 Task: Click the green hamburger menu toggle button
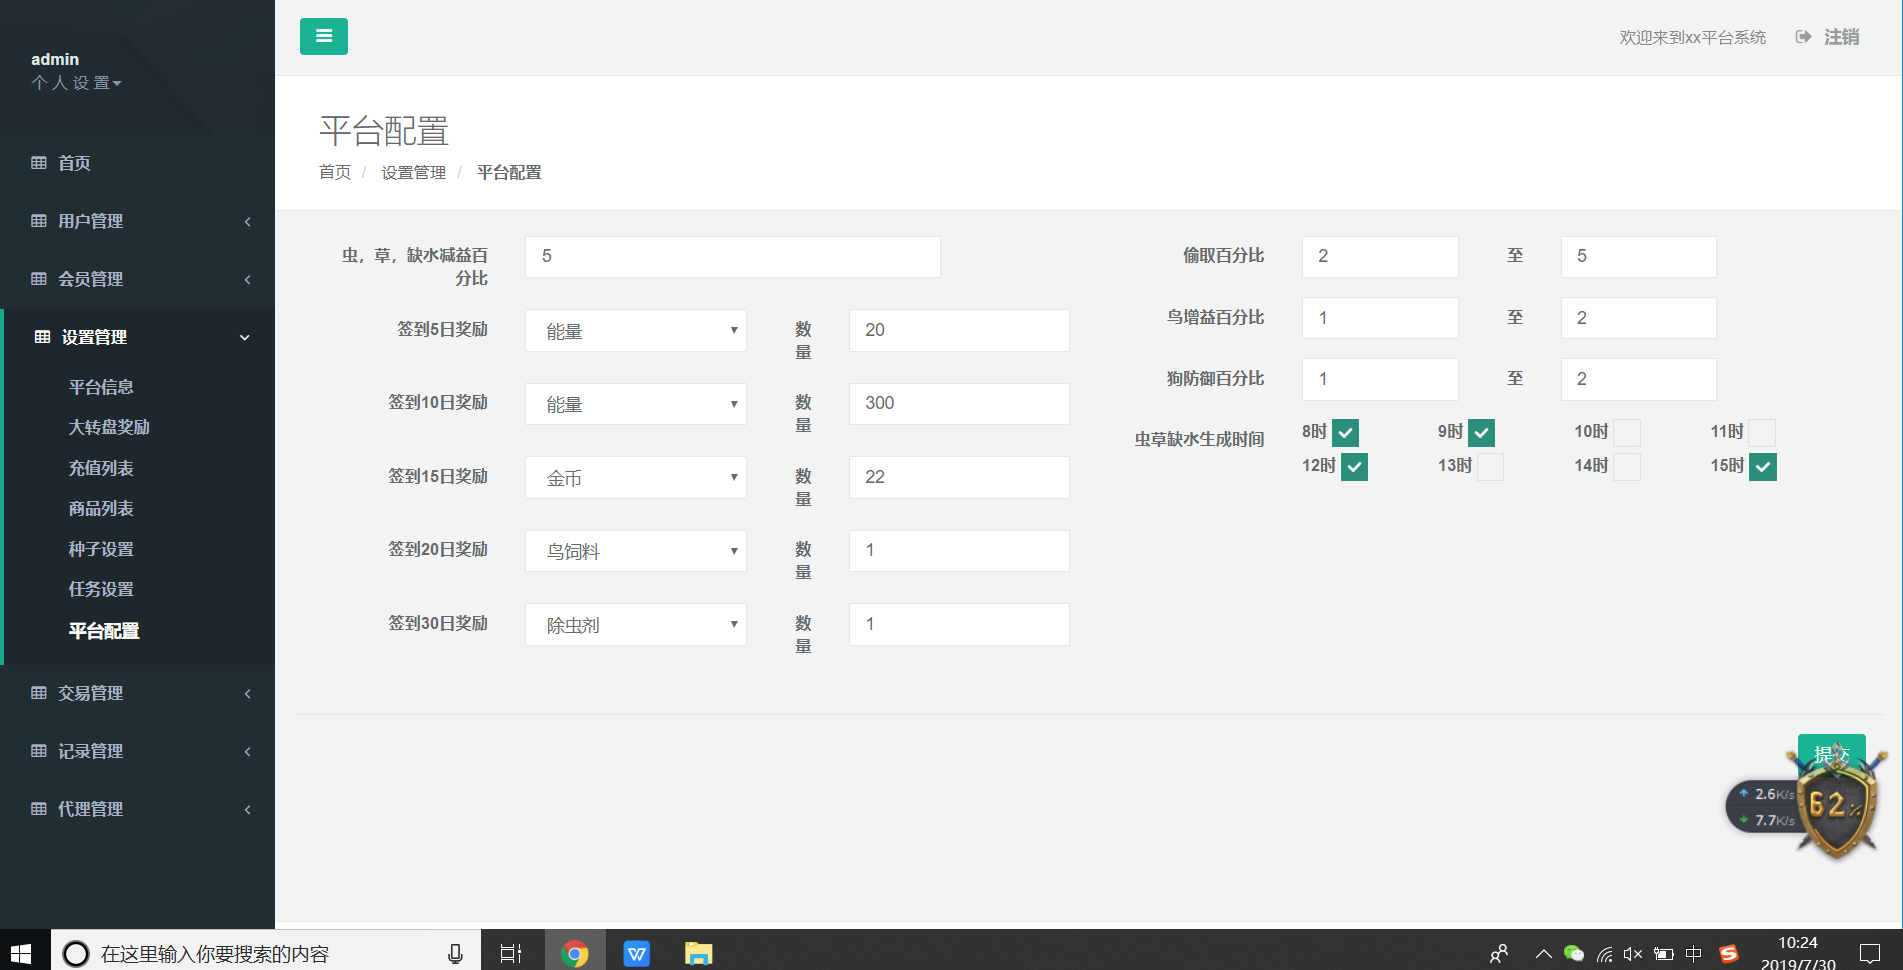point(323,37)
